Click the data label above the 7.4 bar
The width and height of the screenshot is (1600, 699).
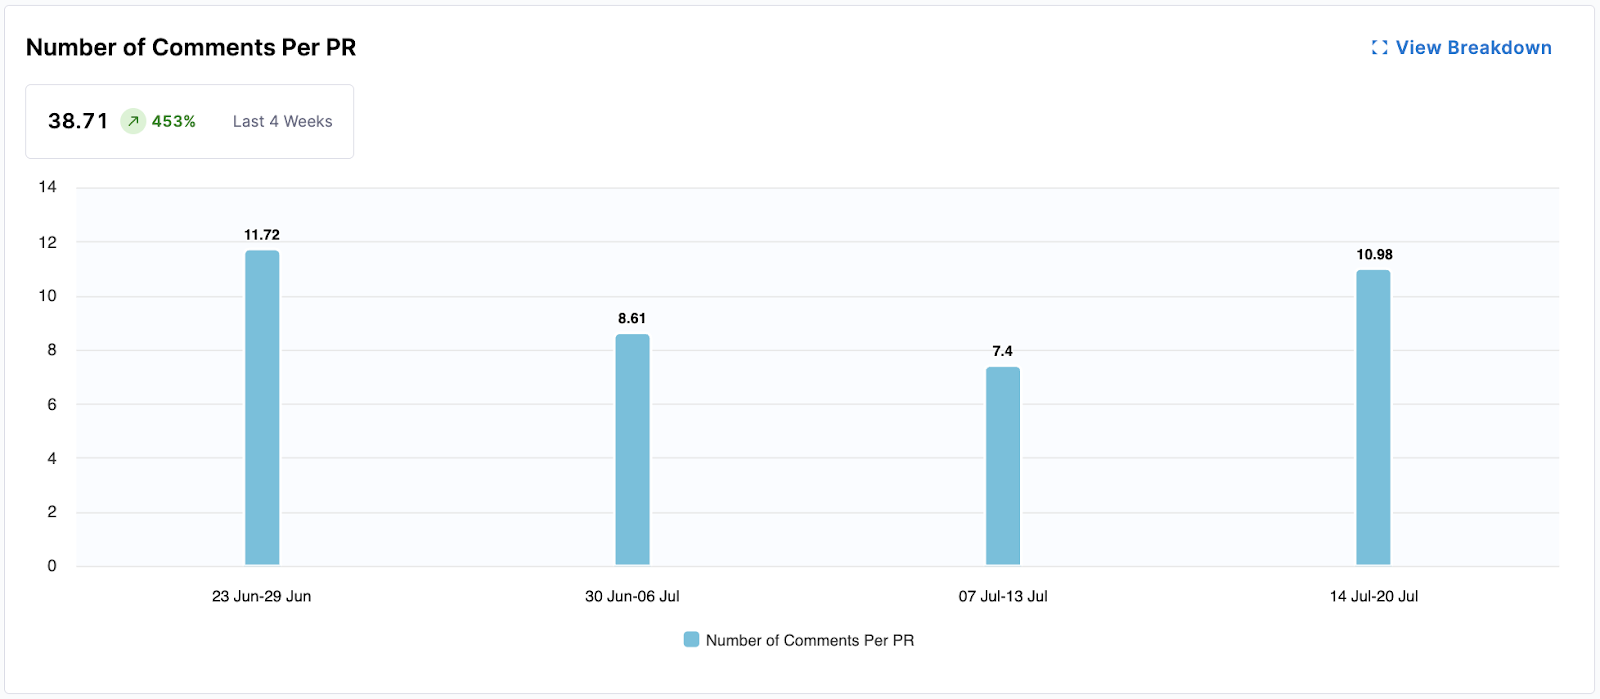(x=1001, y=351)
